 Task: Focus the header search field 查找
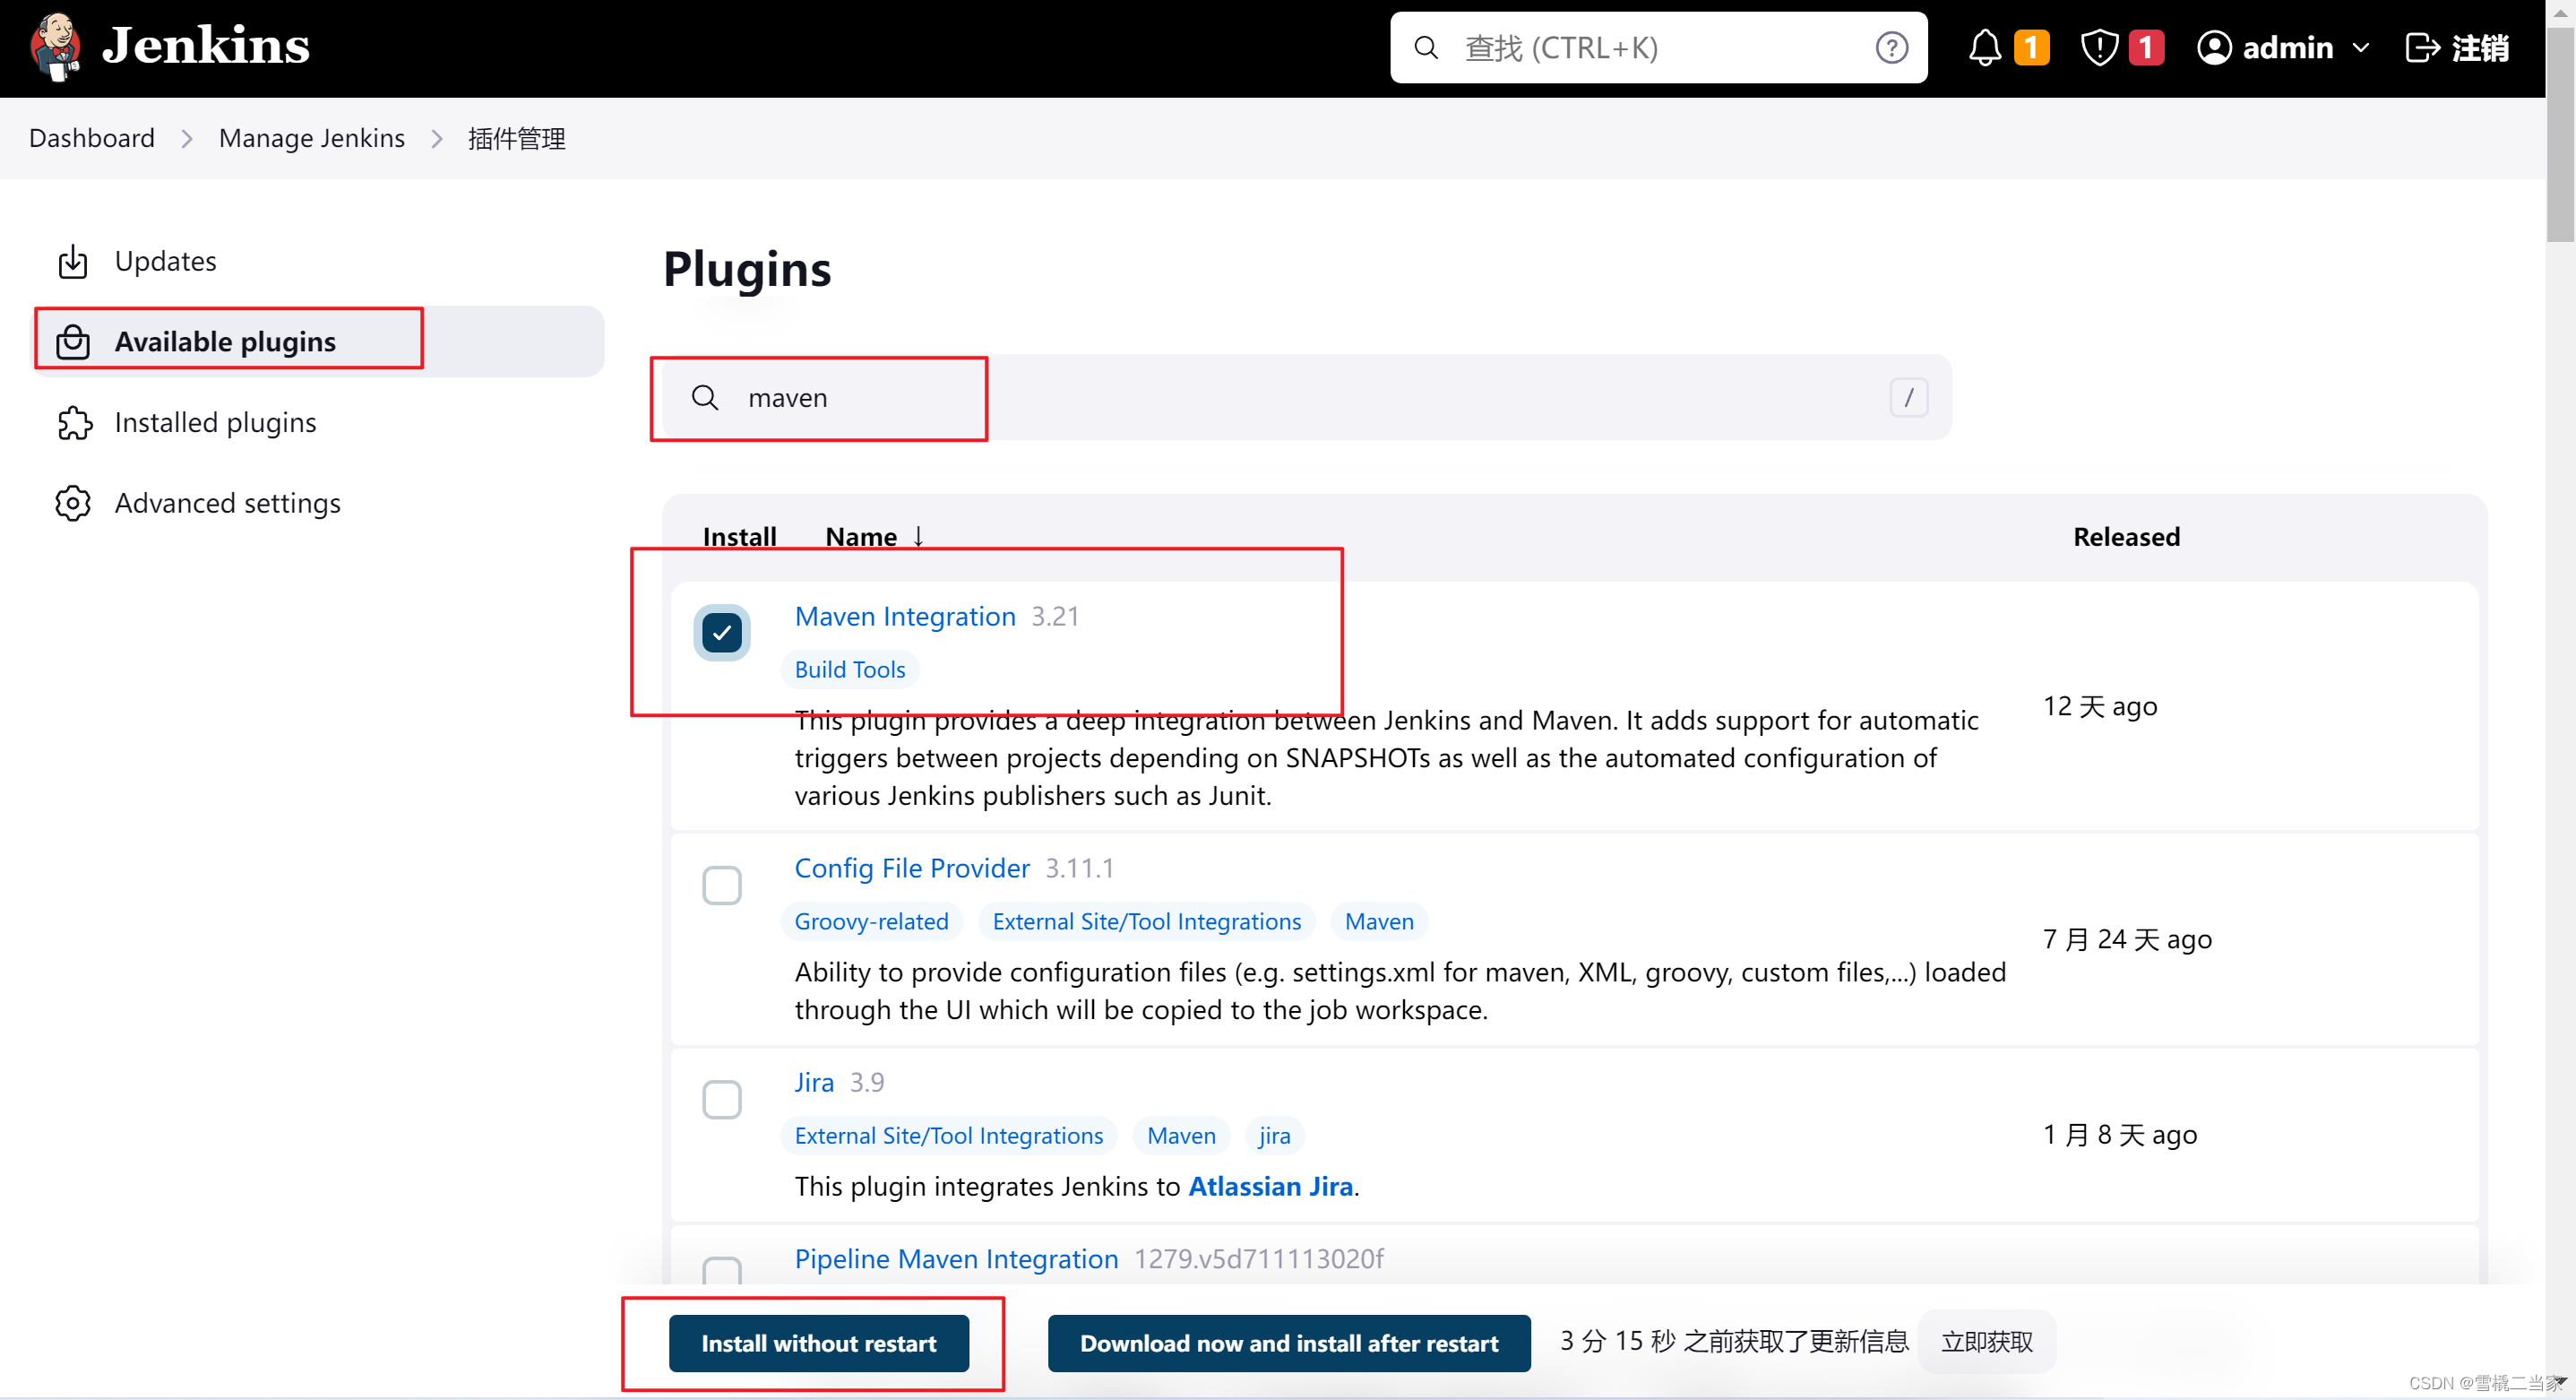[1658, 48]
